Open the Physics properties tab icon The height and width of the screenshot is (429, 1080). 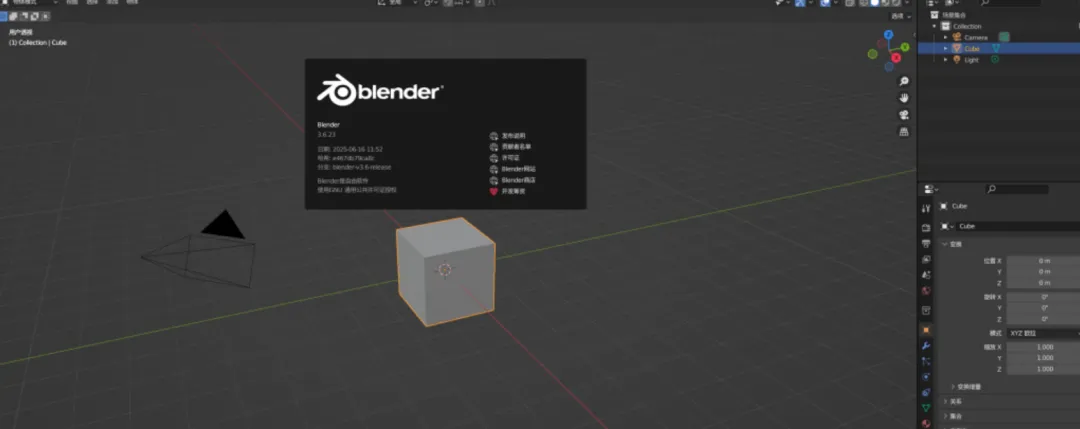926,377
